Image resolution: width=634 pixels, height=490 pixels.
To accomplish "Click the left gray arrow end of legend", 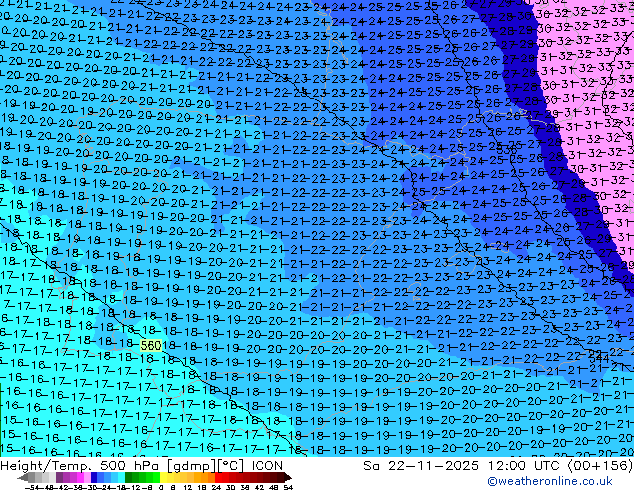I will click(x=22, y=477).
